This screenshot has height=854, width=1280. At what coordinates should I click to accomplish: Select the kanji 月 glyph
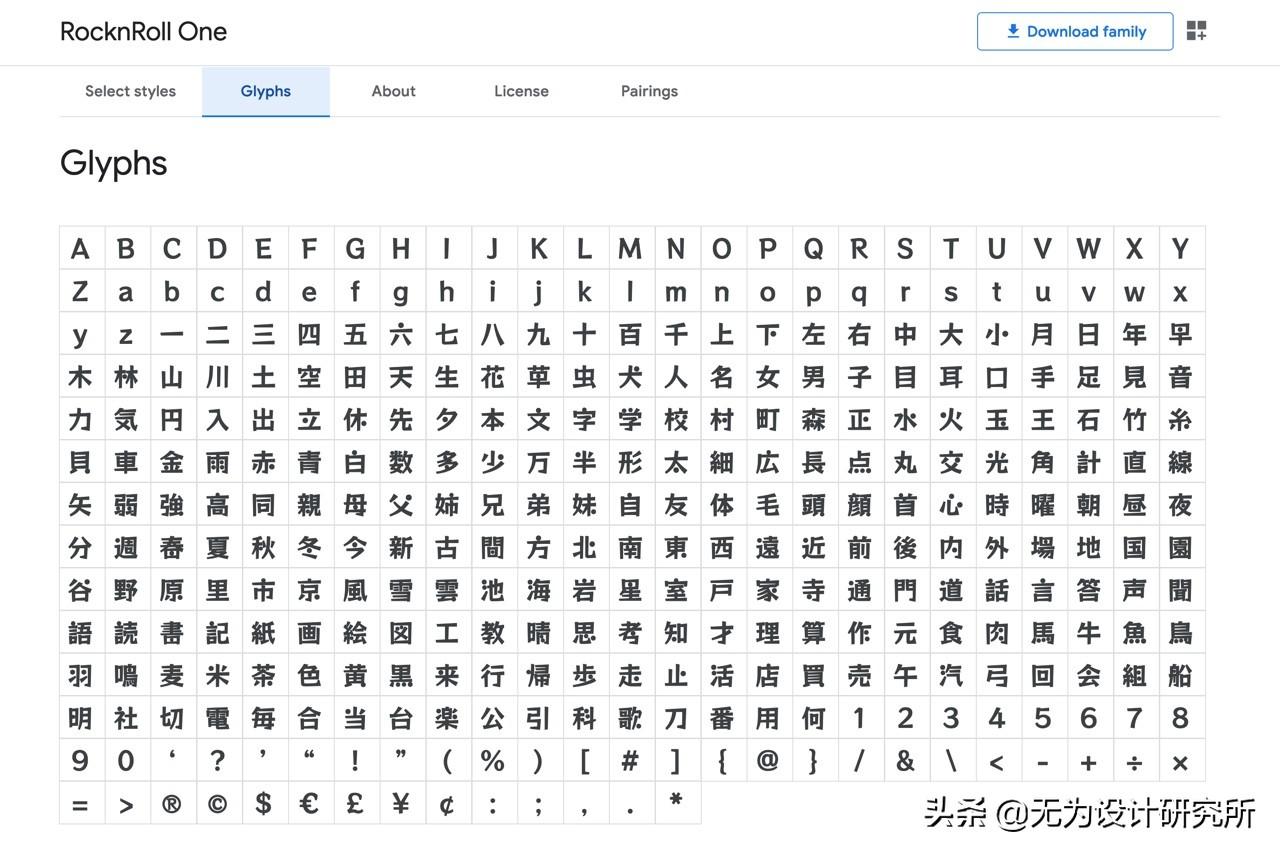(1043, 334)
